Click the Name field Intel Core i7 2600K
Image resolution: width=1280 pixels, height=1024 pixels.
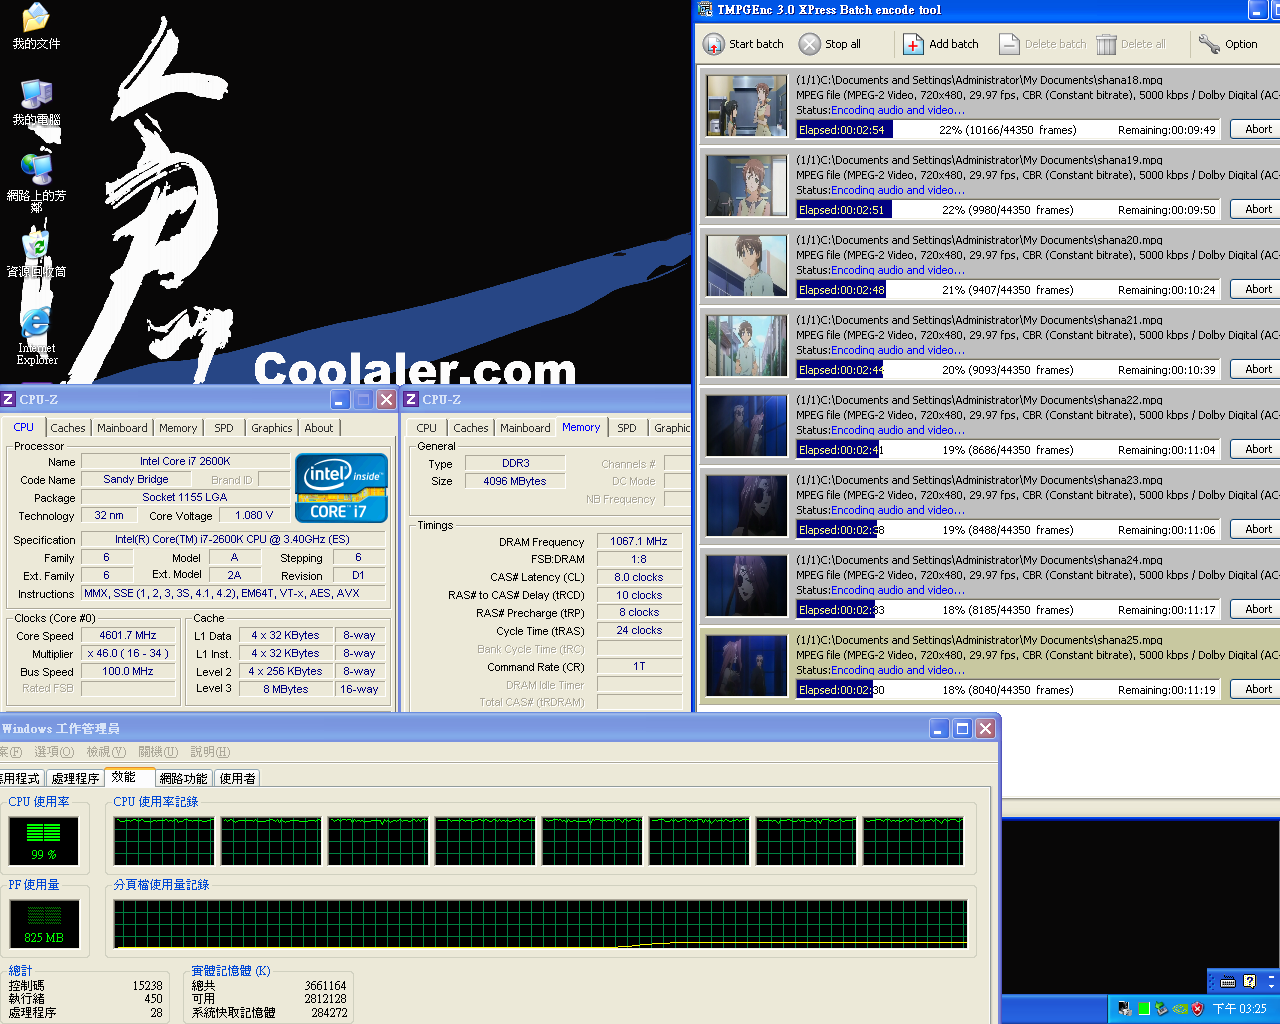[x=185, y=461]
